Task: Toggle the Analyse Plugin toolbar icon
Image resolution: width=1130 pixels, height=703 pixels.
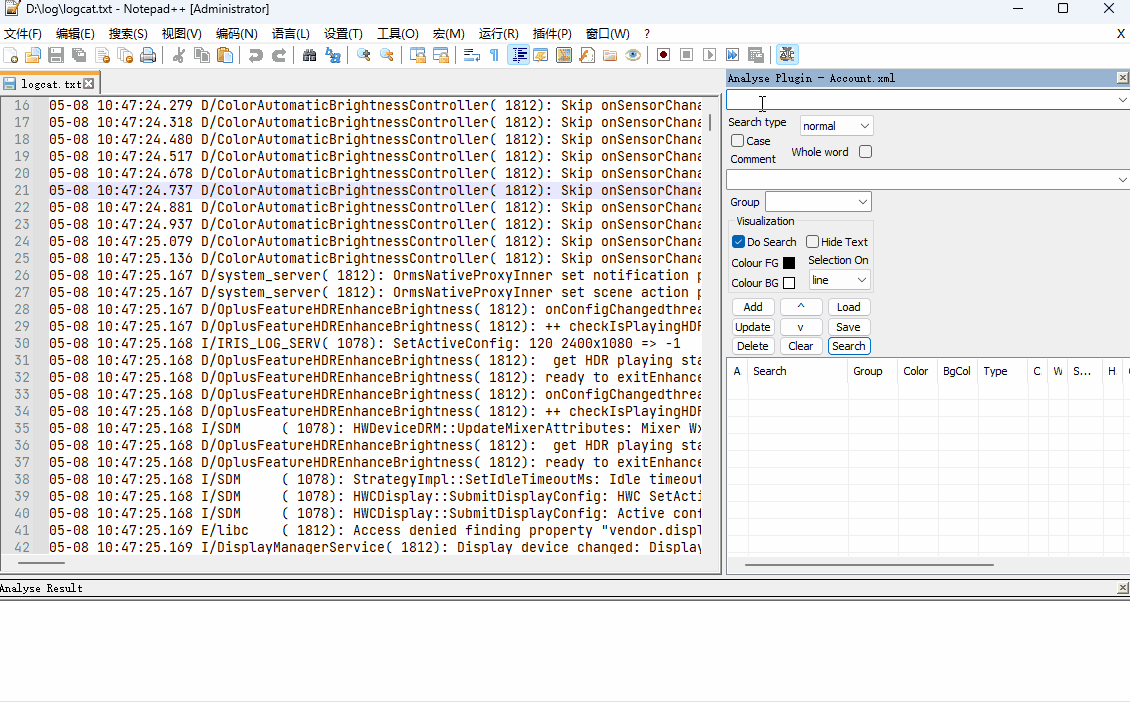Action: 787,55
